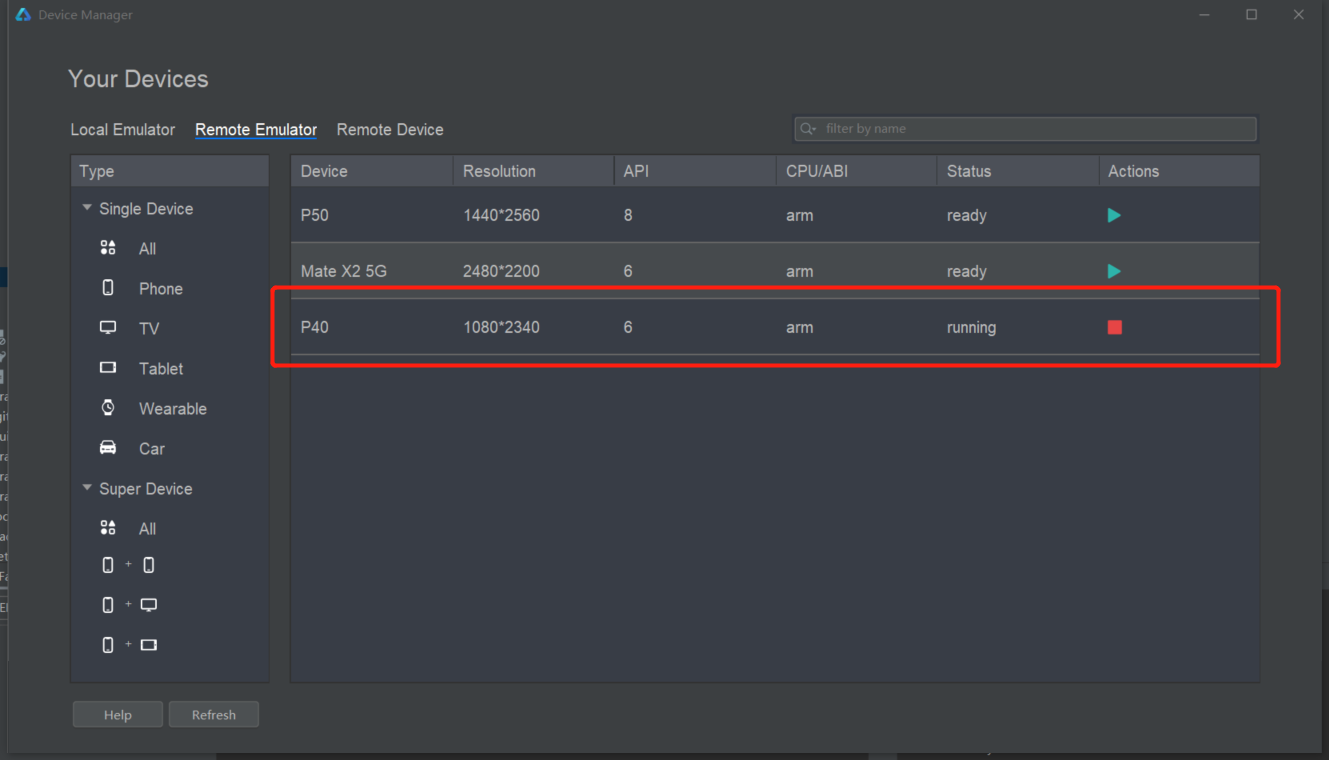Select the Mate X2 5G device name
Image resolution: width=1329 pixels, height=760 pixels.
(x=344, y=271)
